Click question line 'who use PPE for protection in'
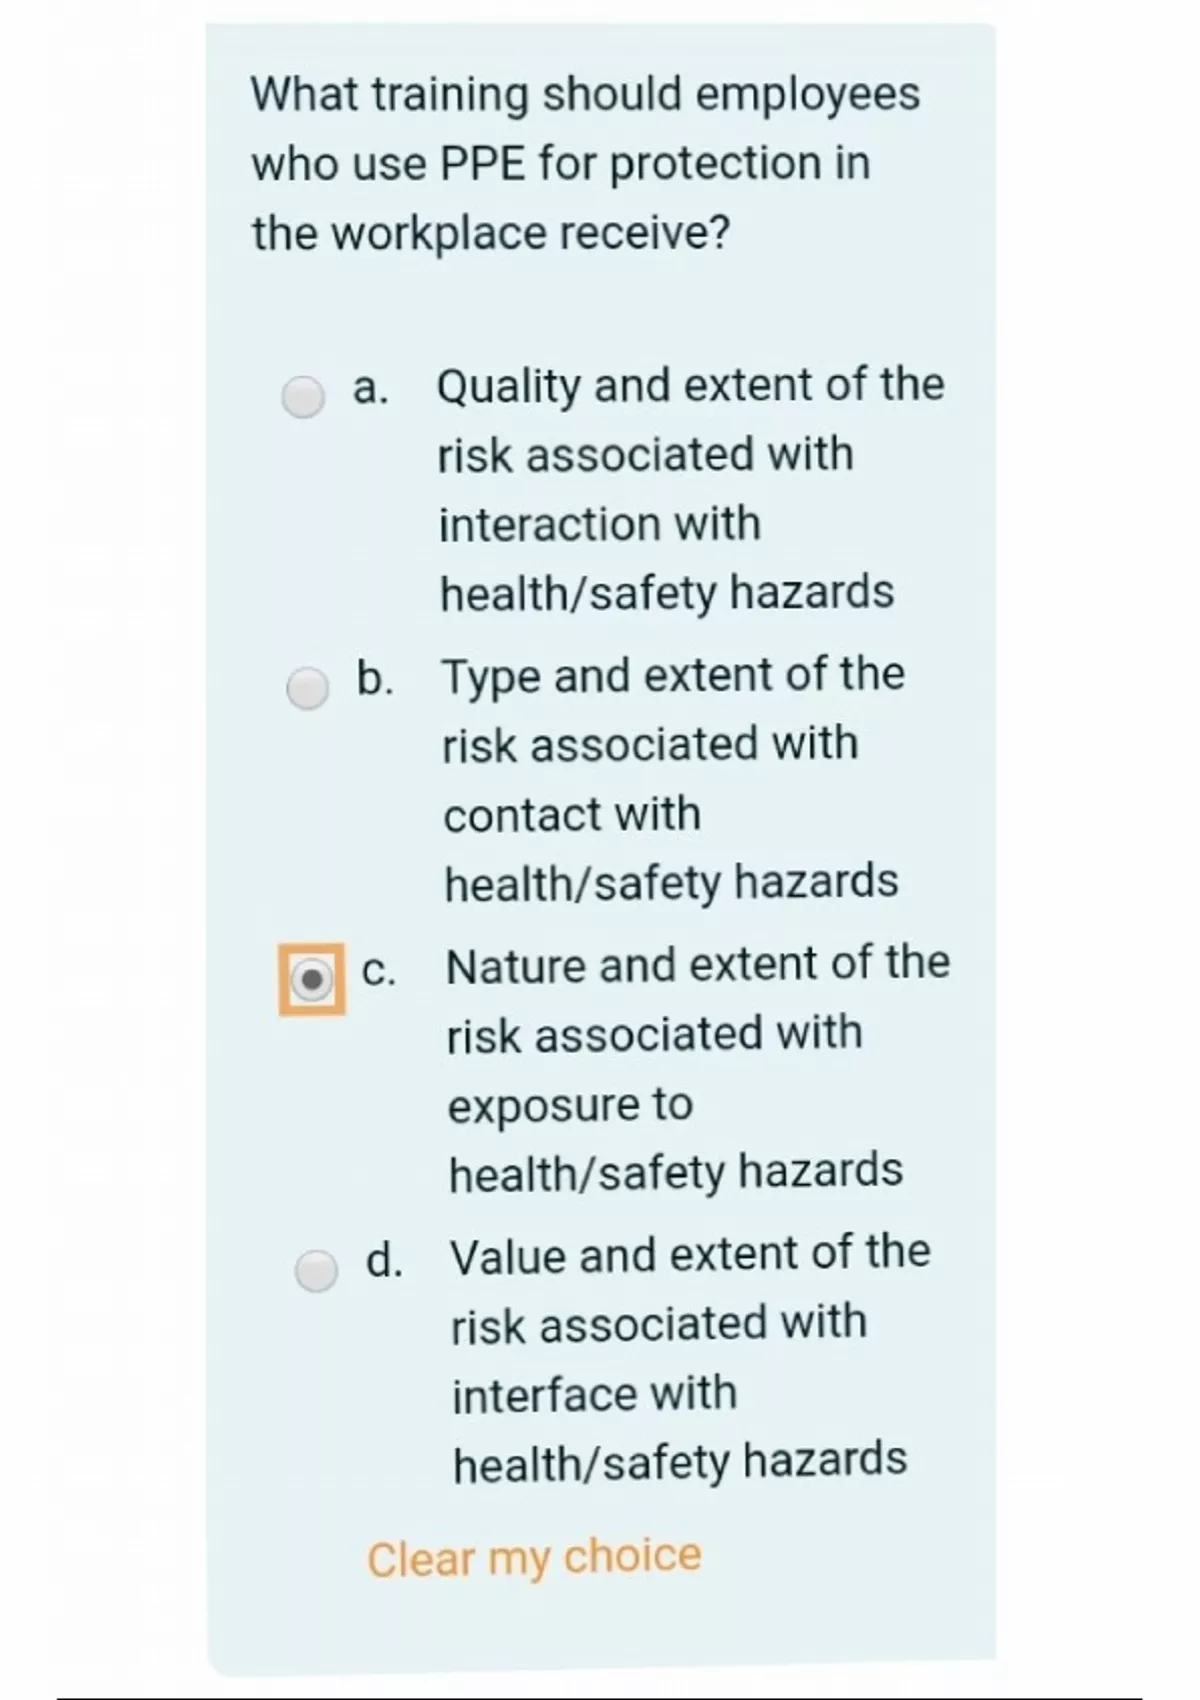This screenshot has height=1700, width=1200. click(x=560, y=163)
